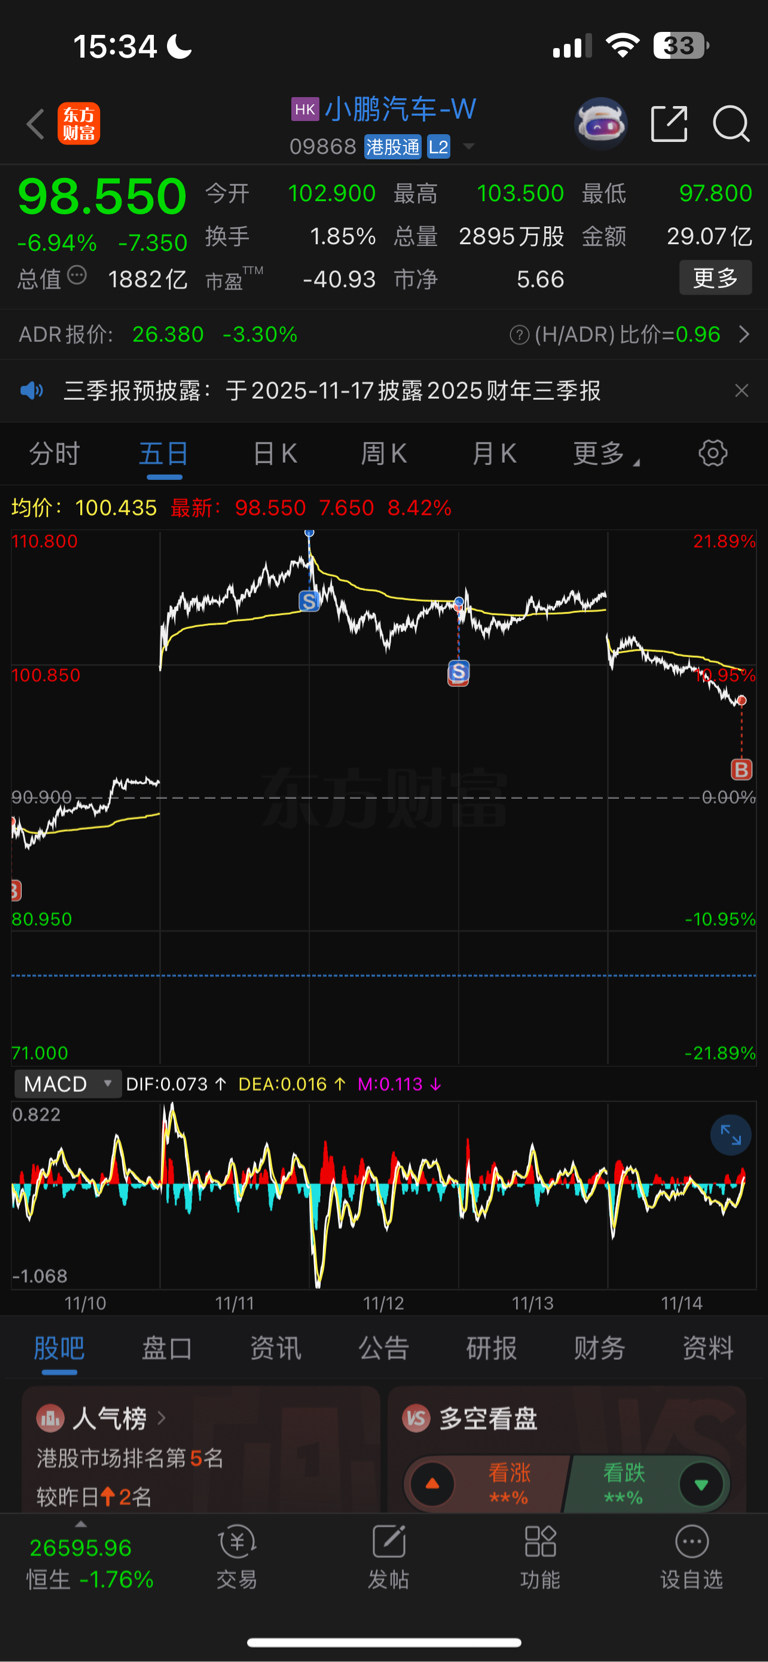
Task: Tap the 港股通 badge
Action: click(393, 147)
